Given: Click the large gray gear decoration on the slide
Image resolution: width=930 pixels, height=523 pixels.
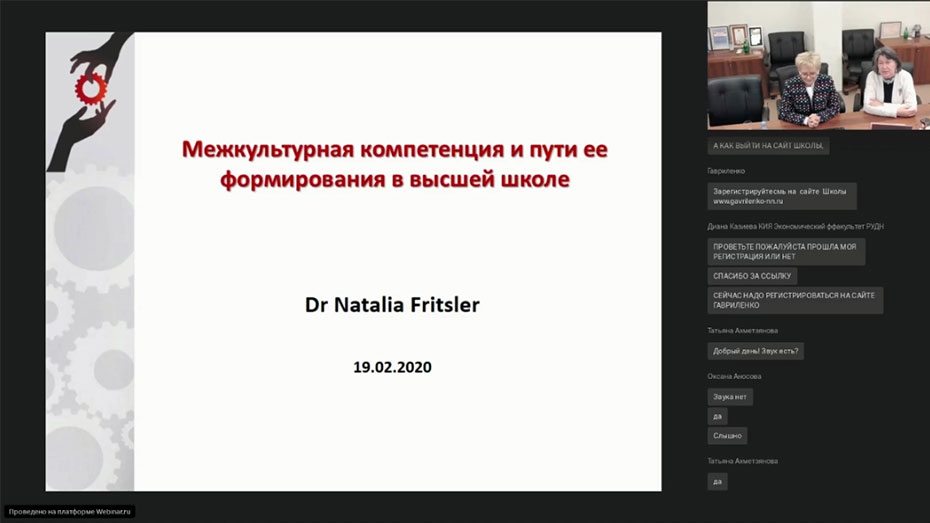Looking at the screenshot, I should click(93, 228).
